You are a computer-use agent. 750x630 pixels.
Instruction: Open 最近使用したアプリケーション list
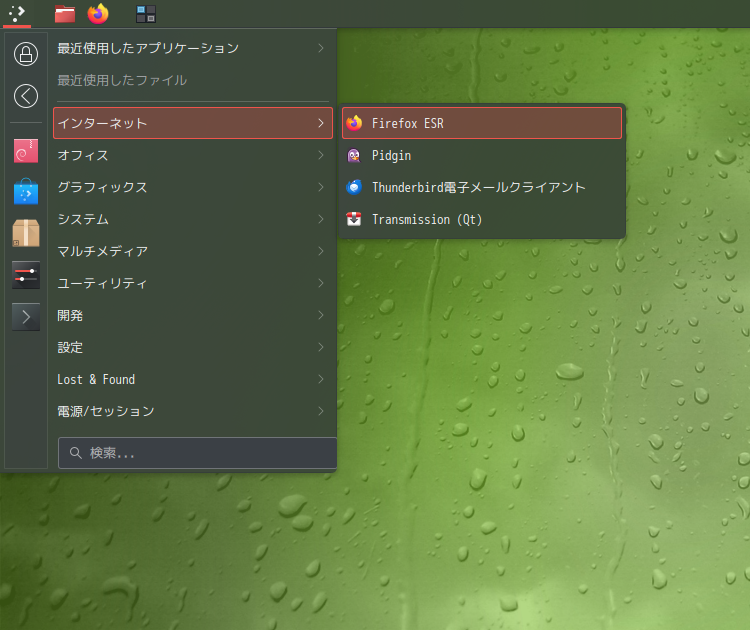tap(193, 48)
